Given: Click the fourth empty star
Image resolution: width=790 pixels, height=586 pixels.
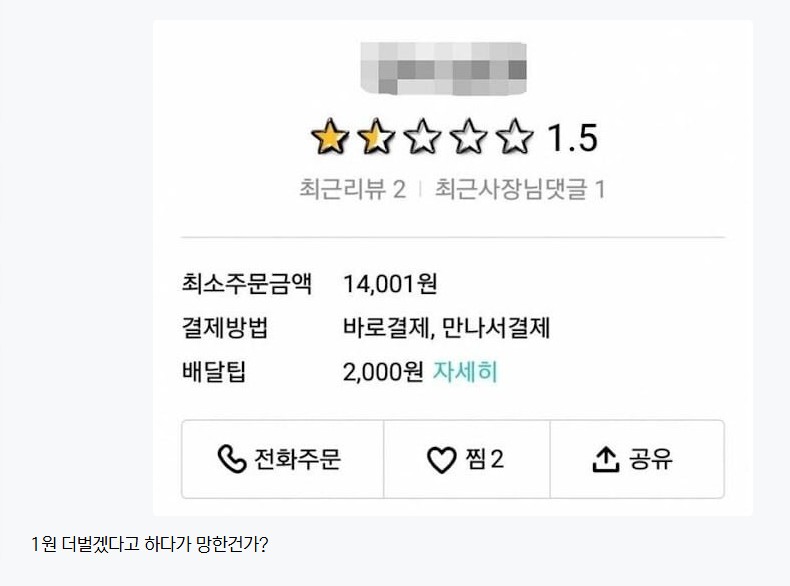Looking at the screenshot, I should [x=469, y=138].
